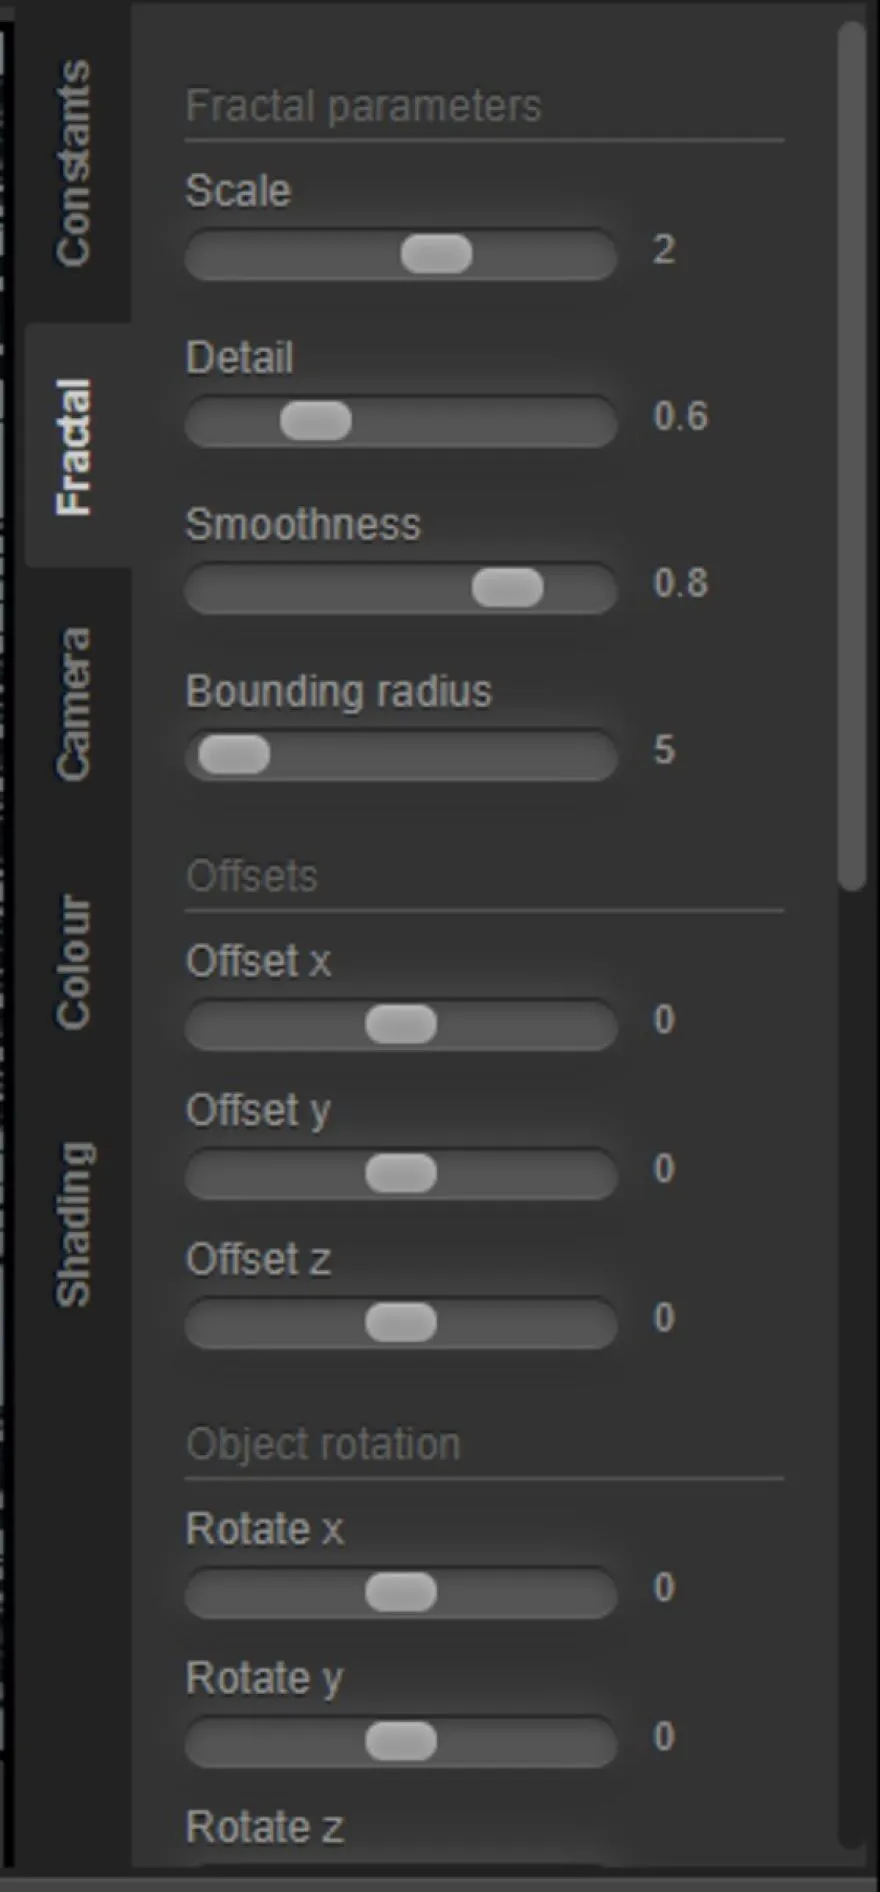Screen dimensions: 880x1892
Task: Click the Detail slider handle
Action: pyautogui.click(x=316, y=421)
